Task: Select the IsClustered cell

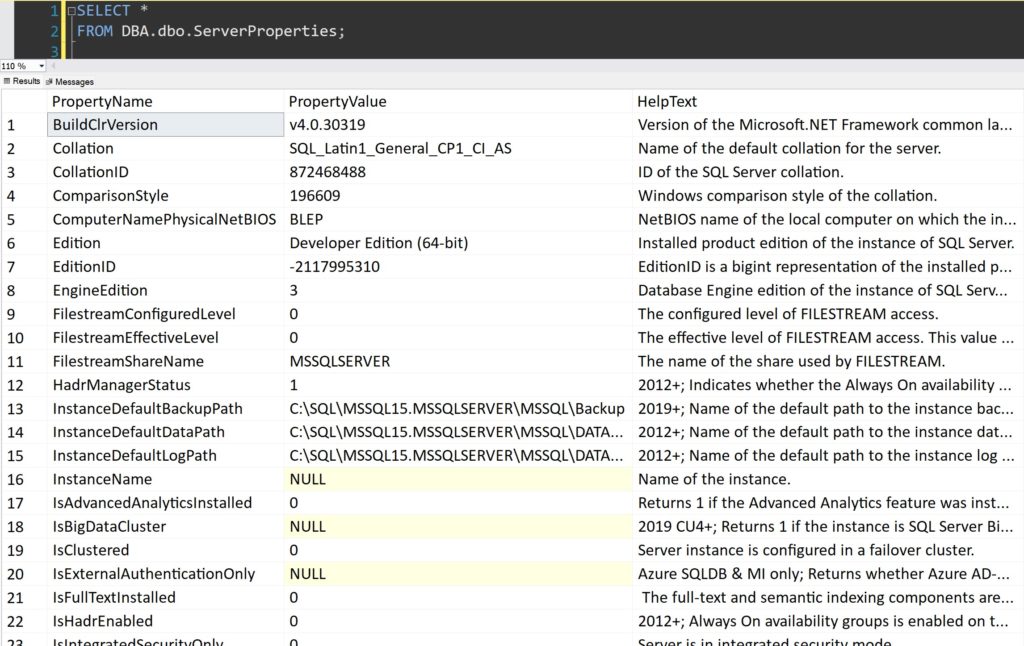Action: 166,550
